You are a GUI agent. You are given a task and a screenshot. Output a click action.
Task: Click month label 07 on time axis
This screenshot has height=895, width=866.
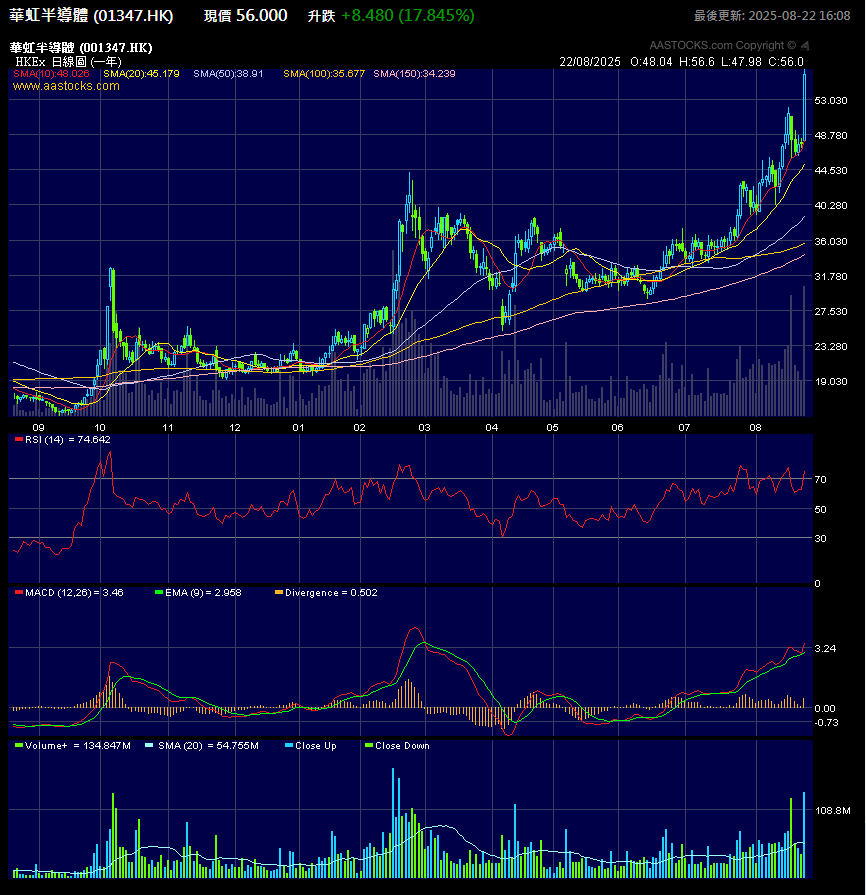(x=684, y=428)
